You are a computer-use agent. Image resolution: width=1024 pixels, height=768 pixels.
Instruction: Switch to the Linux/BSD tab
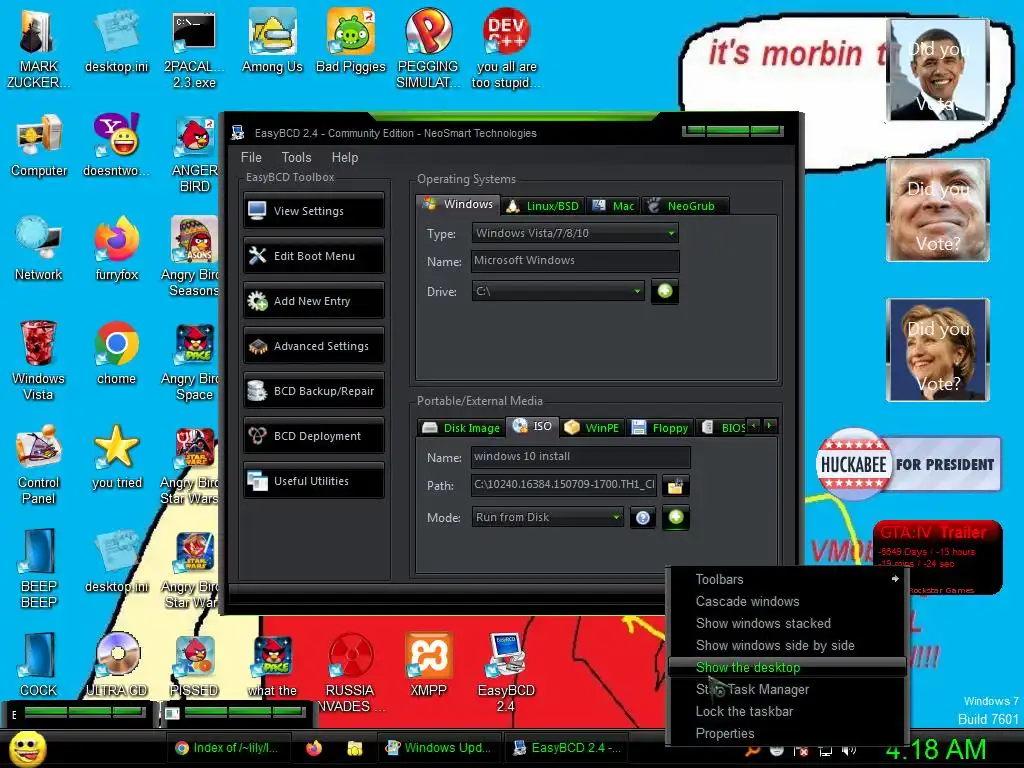(x=543, y=206)
